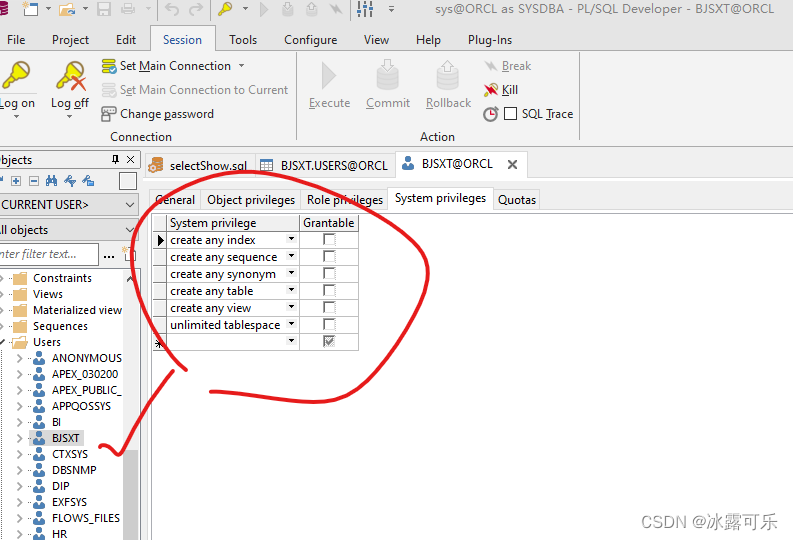Check Grantable for create any view
Image resolution: width=793 pixels, height=540 pixels.
tap(329, 307)
